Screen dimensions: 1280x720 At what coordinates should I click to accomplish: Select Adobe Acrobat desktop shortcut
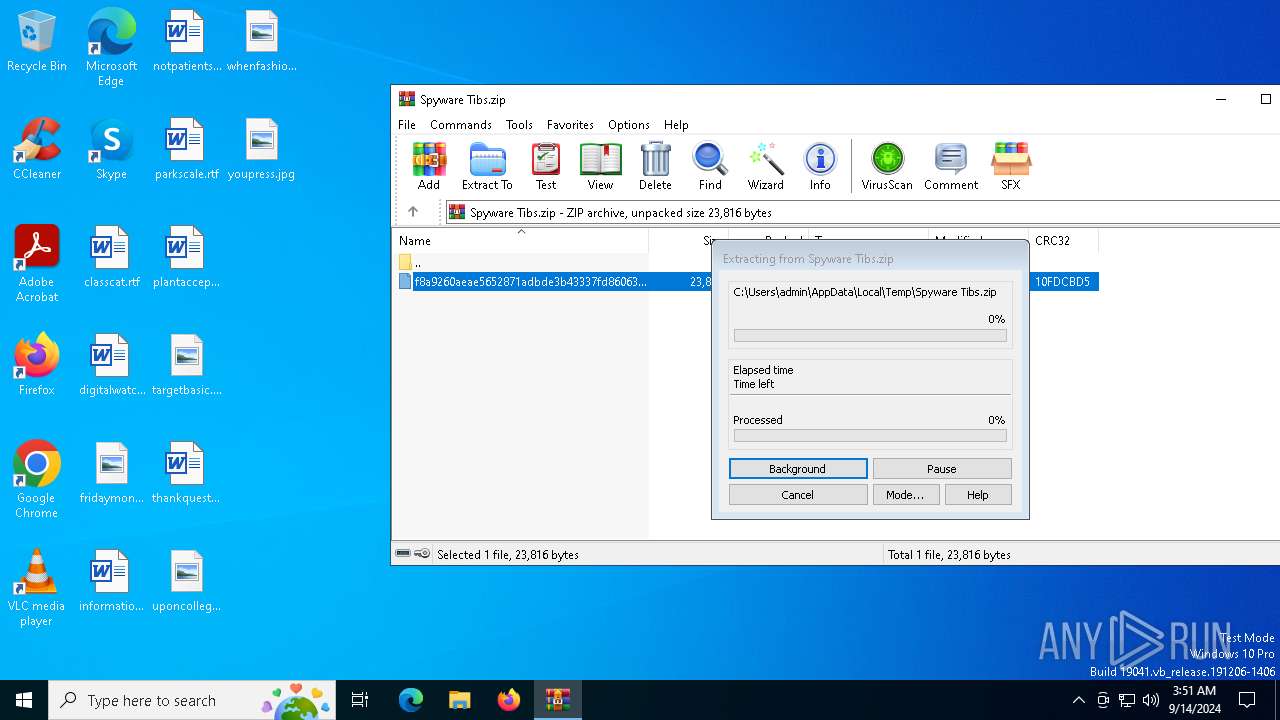tap(37, 264)
